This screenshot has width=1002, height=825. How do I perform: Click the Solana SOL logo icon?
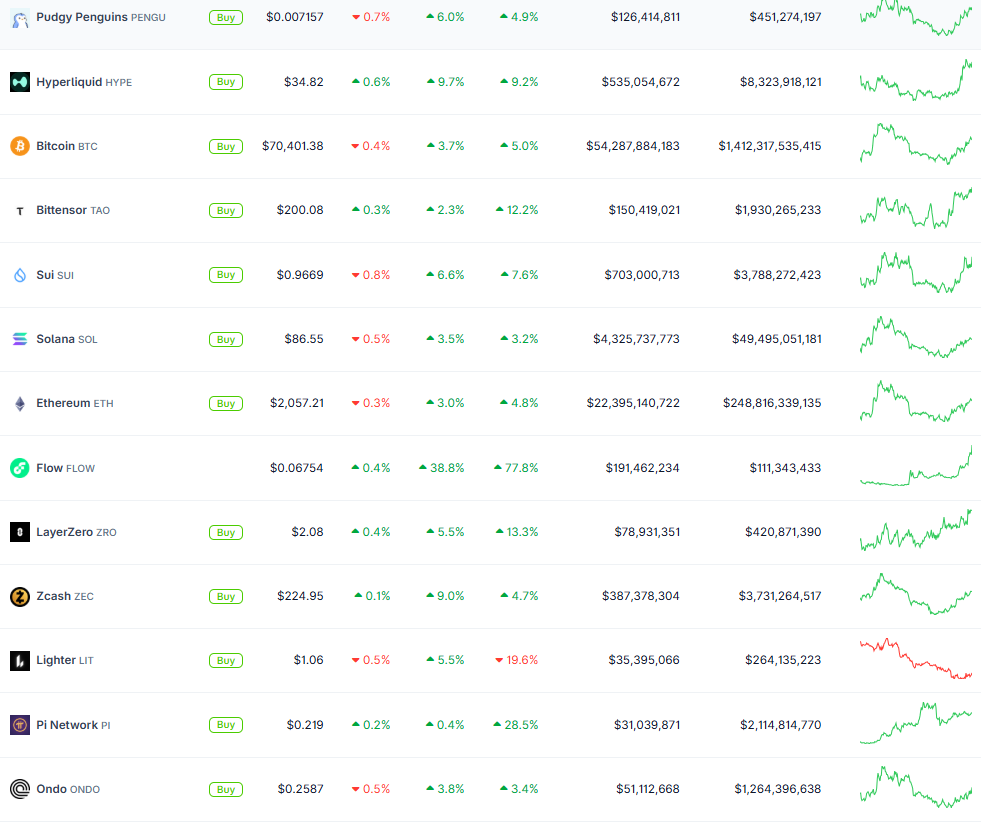coord(20,339)
